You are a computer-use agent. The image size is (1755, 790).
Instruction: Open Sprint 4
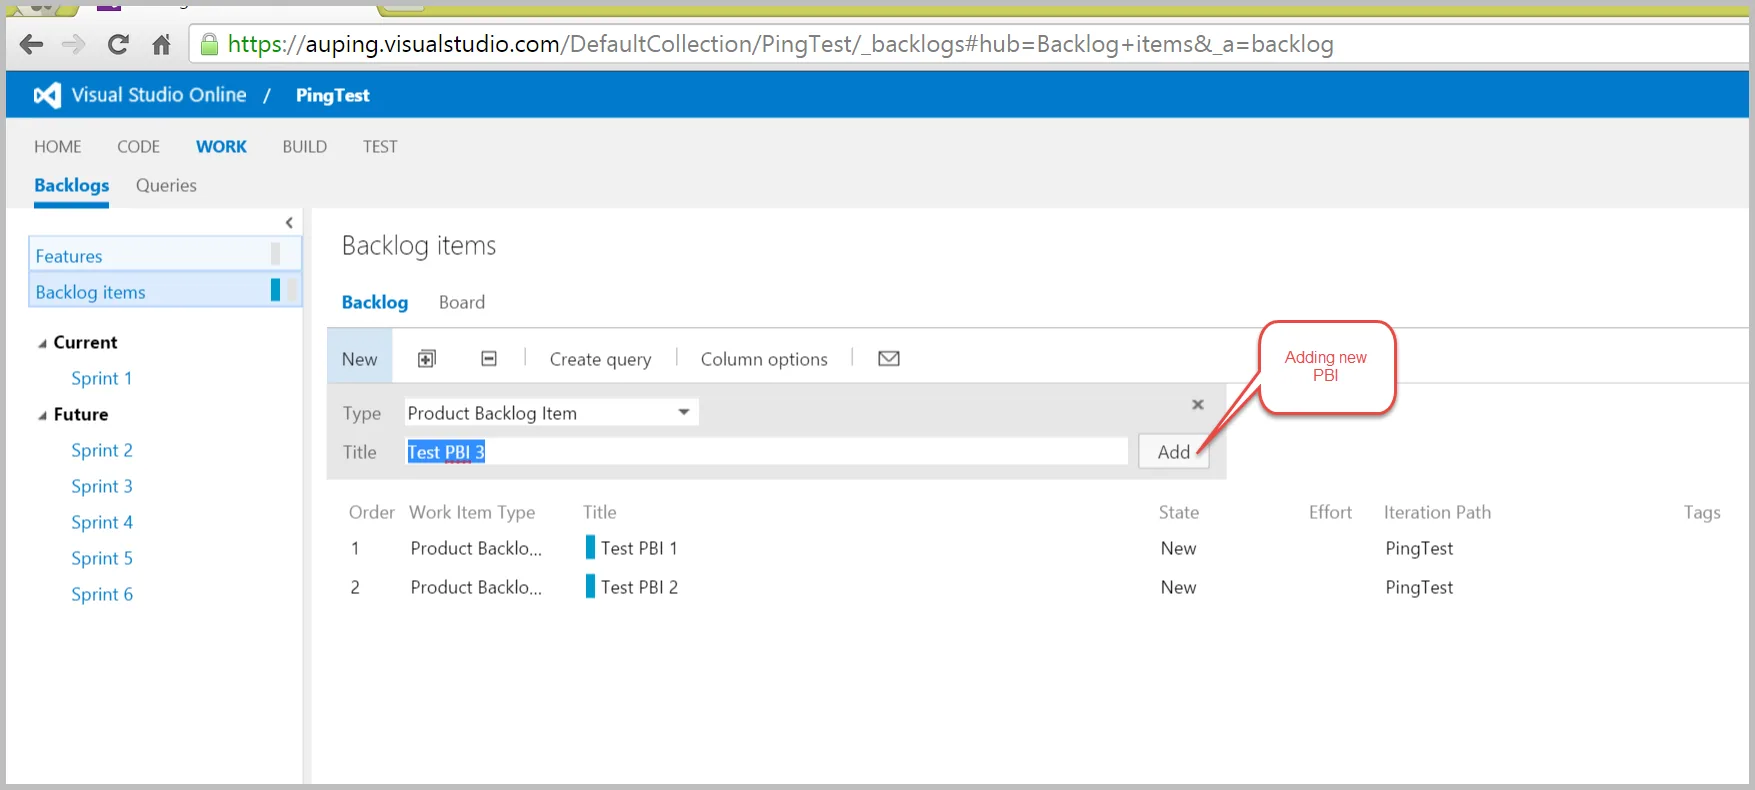[x=101, y=522]
